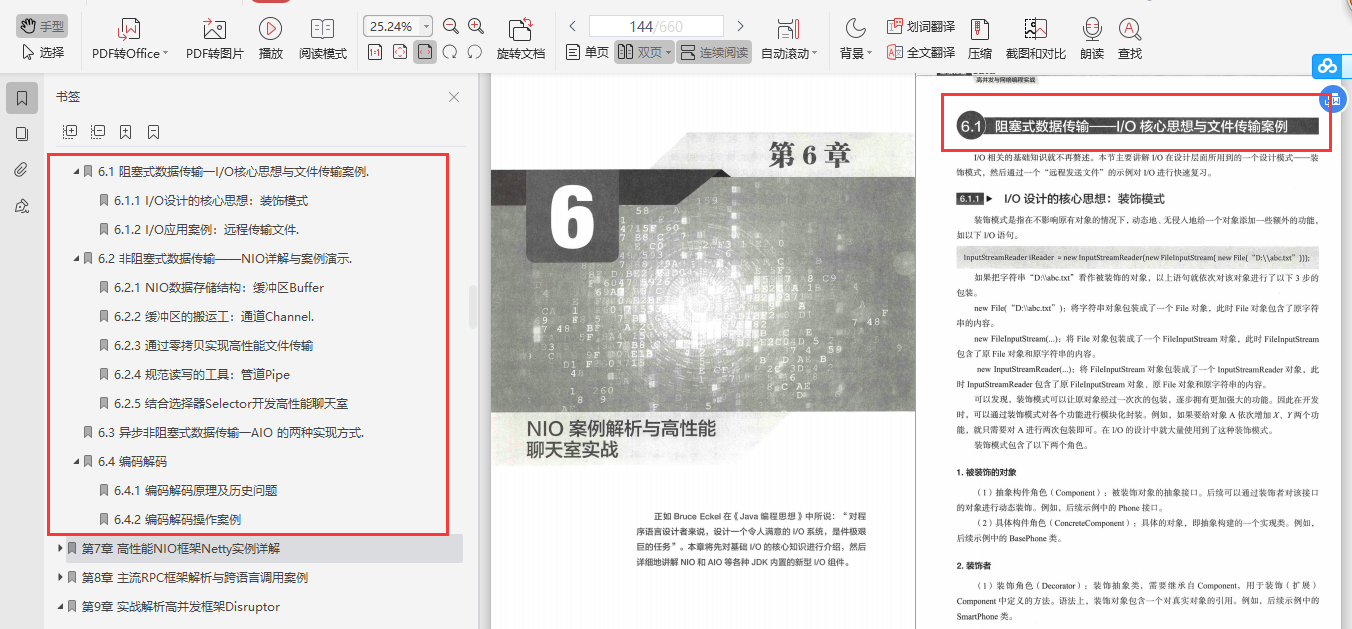1352x629 pixels.
Task: Click 划词翻译 word translation
Action: coord(920,26)
